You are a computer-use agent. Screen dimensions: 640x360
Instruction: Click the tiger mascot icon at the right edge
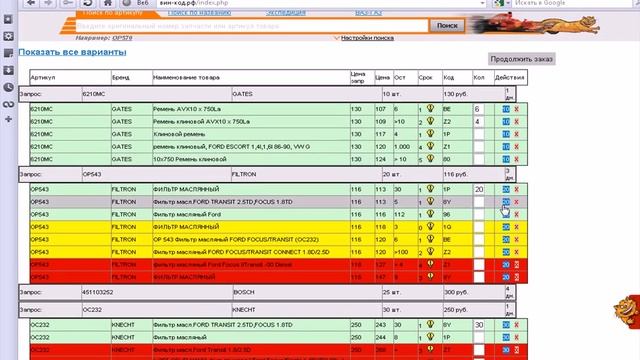[x=627, y=311]
